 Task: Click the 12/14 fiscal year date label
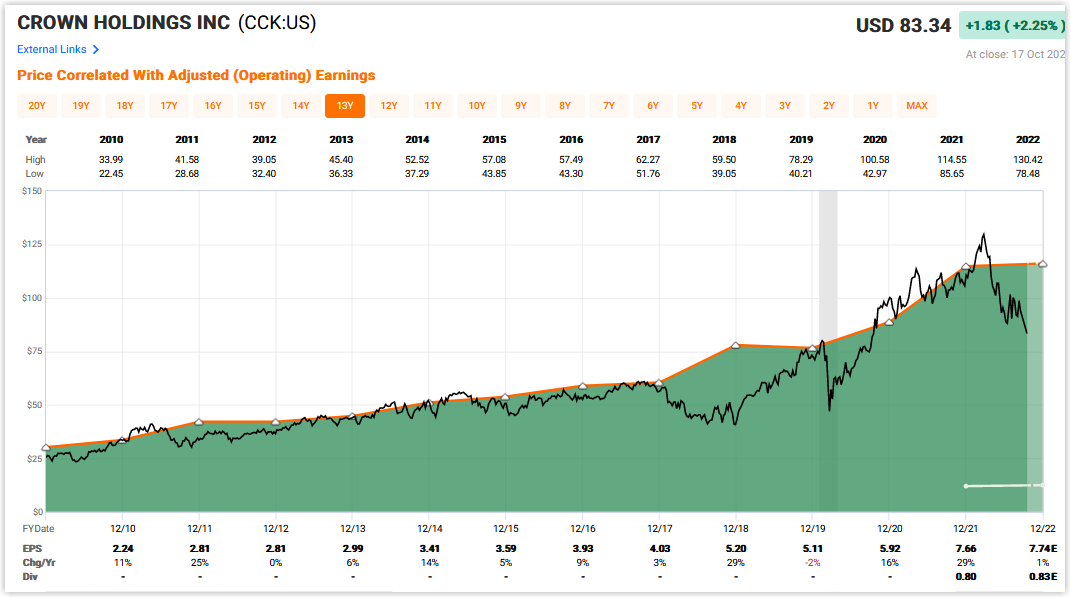430,528
